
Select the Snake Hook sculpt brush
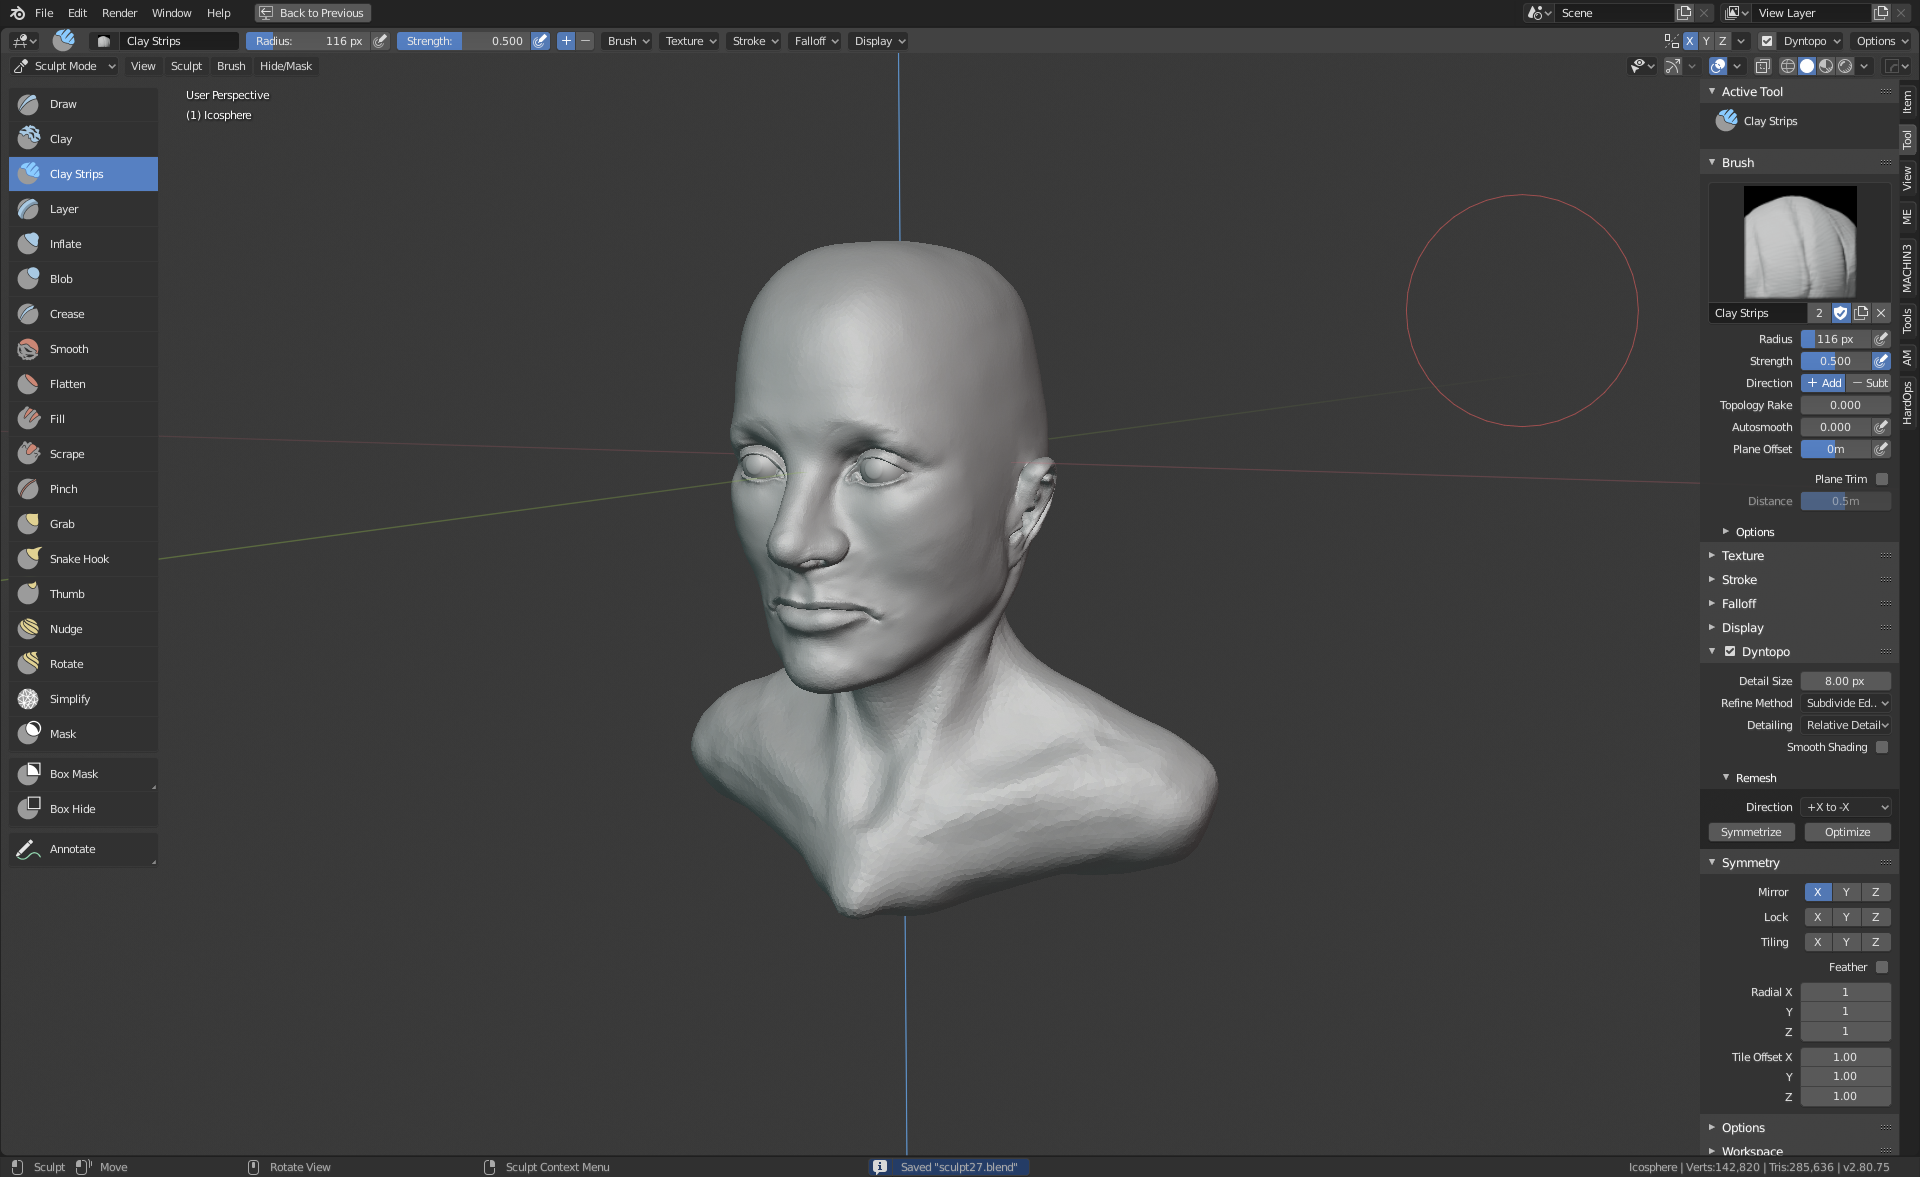(x=79, y=559)
